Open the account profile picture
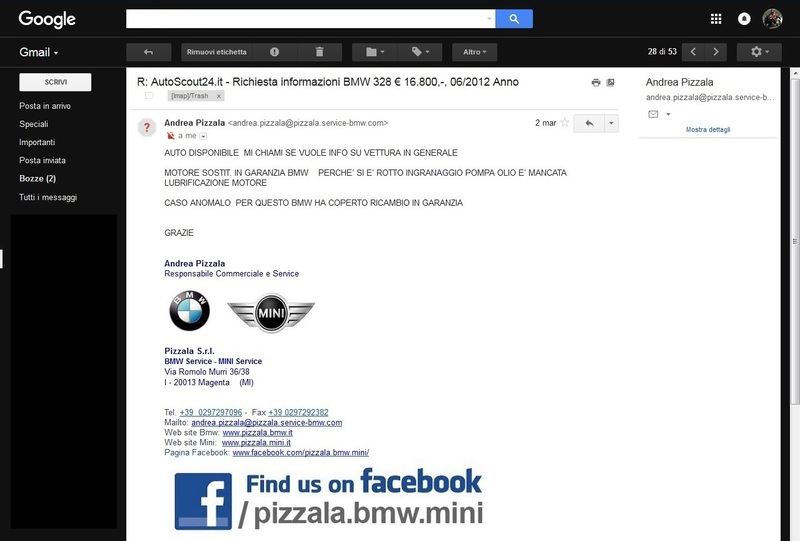 (x=772, y=19)
